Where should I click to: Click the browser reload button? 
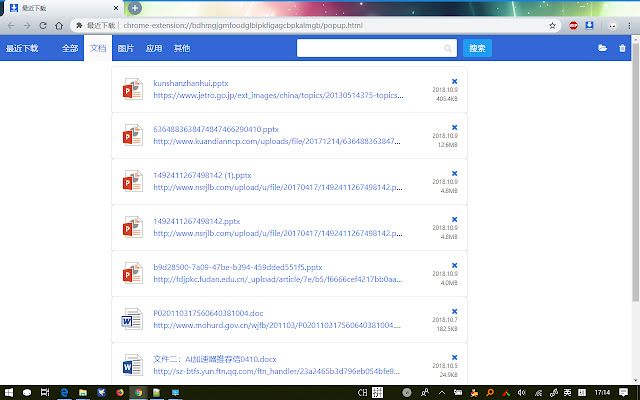(44, 24)
